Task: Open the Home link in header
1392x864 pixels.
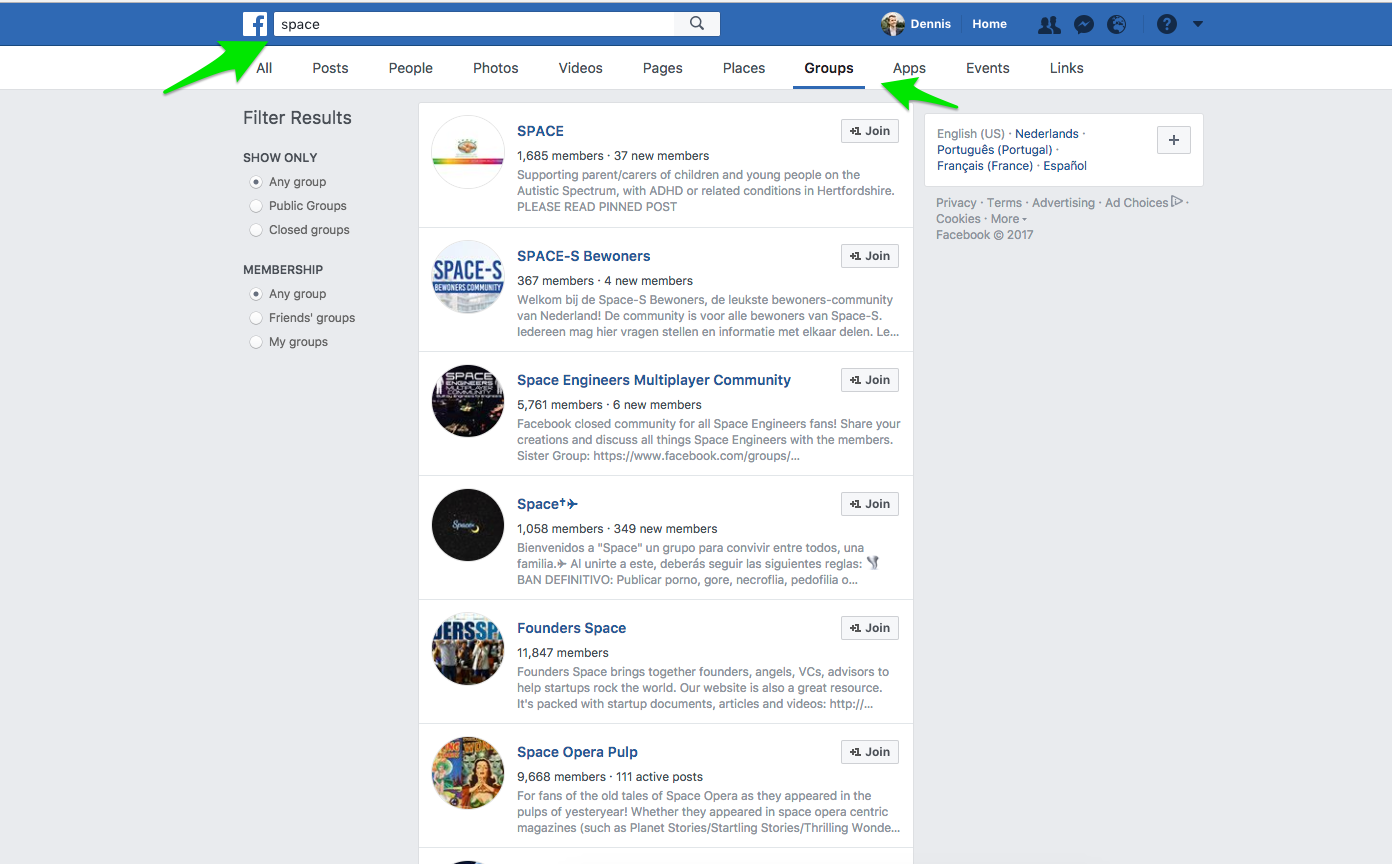Action: [x=989, y=24]
